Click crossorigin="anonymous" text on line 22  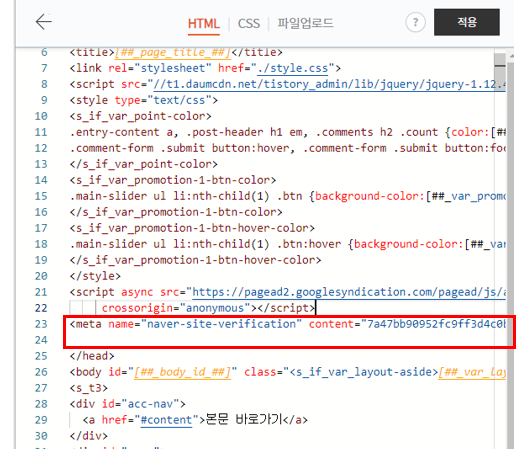pyautogui.click(x=176, y=308)
